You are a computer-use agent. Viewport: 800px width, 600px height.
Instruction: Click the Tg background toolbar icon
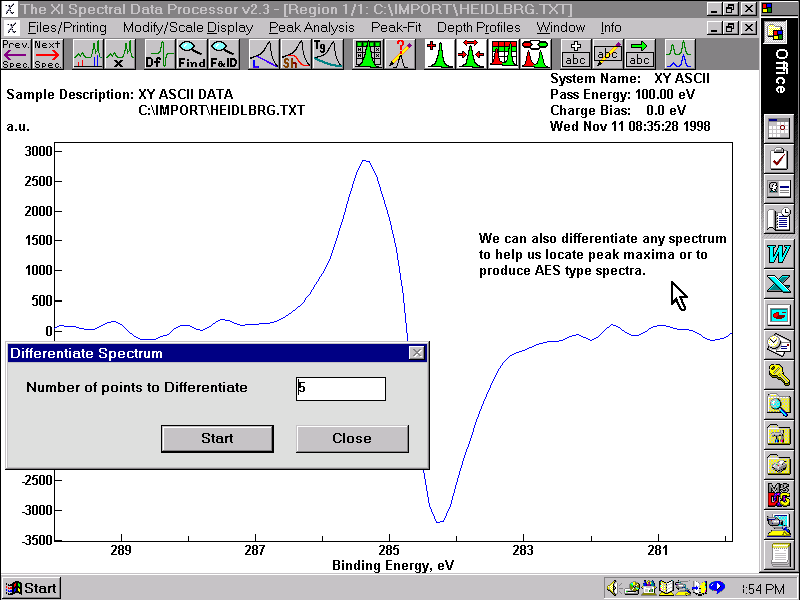pos(327,54)
